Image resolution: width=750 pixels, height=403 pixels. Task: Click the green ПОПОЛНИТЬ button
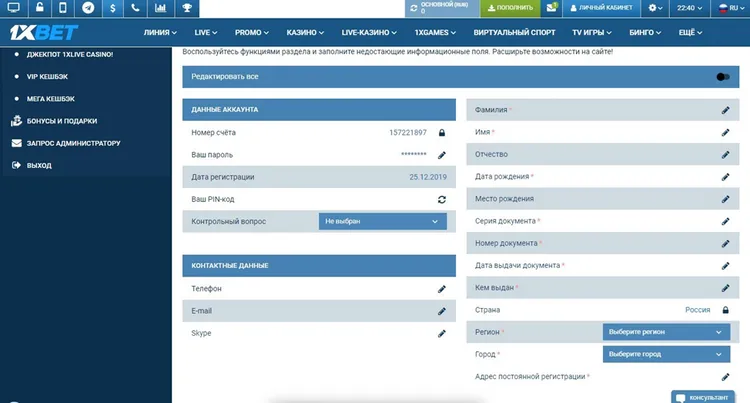[x=510, y=8]
